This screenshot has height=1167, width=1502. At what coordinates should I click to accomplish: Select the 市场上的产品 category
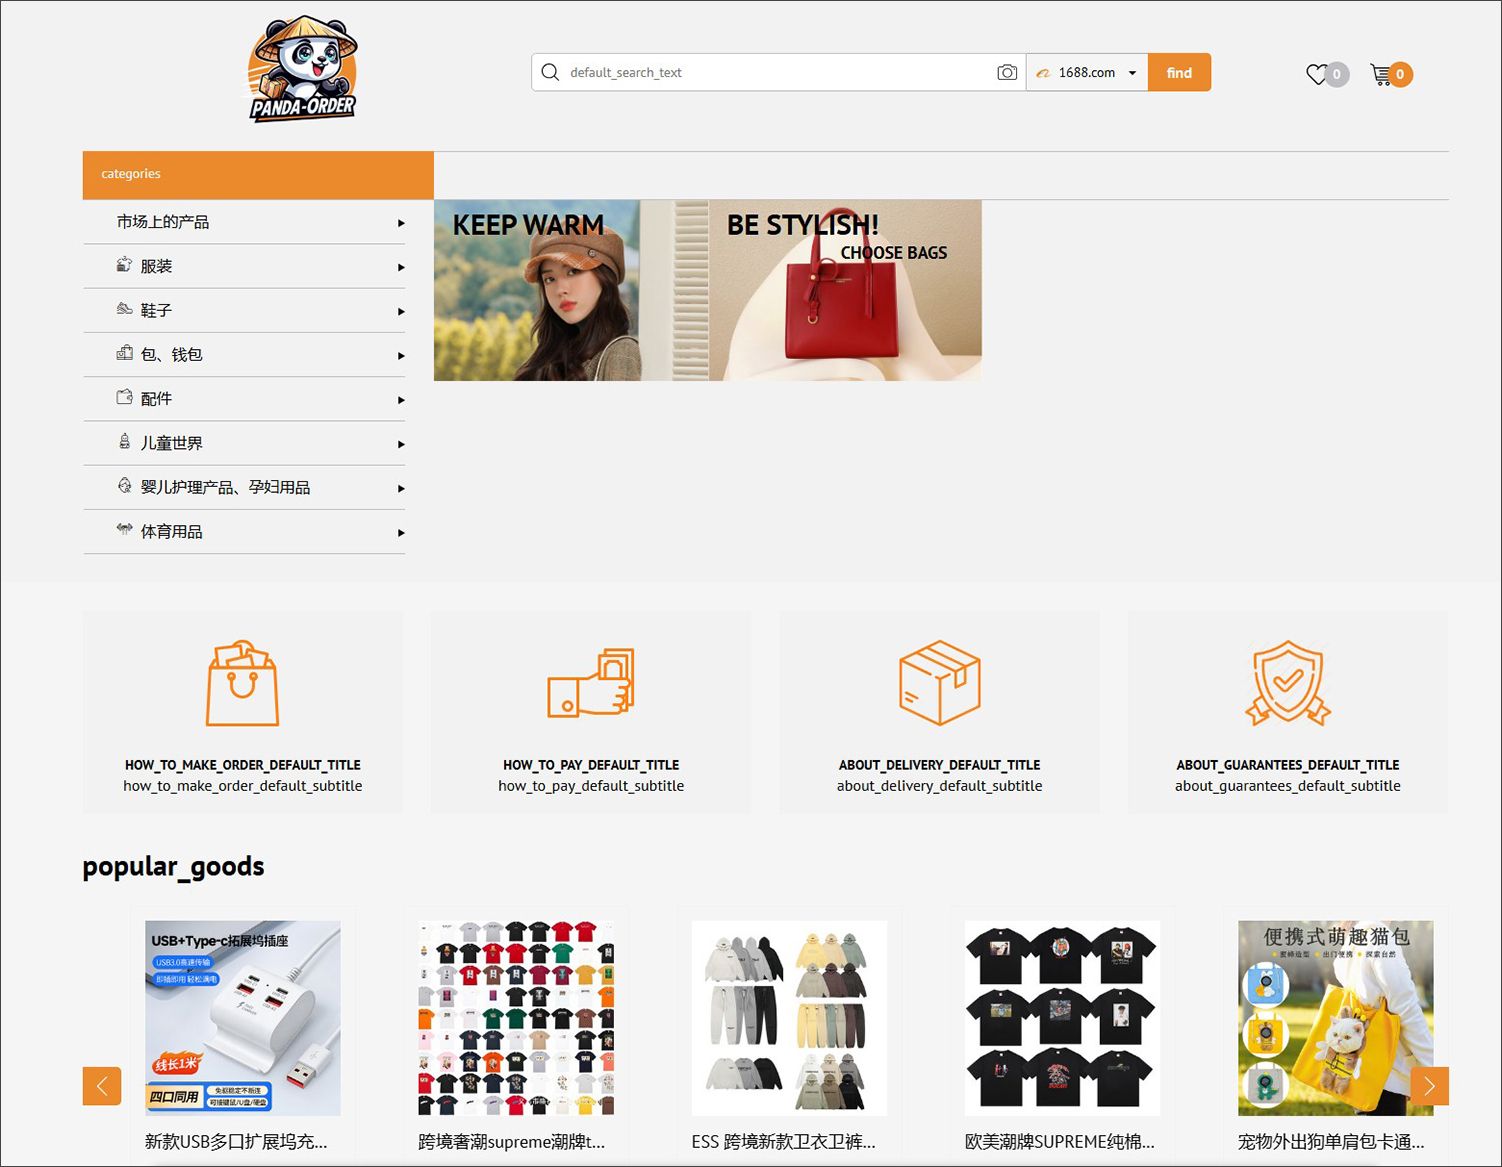point(163,222)
